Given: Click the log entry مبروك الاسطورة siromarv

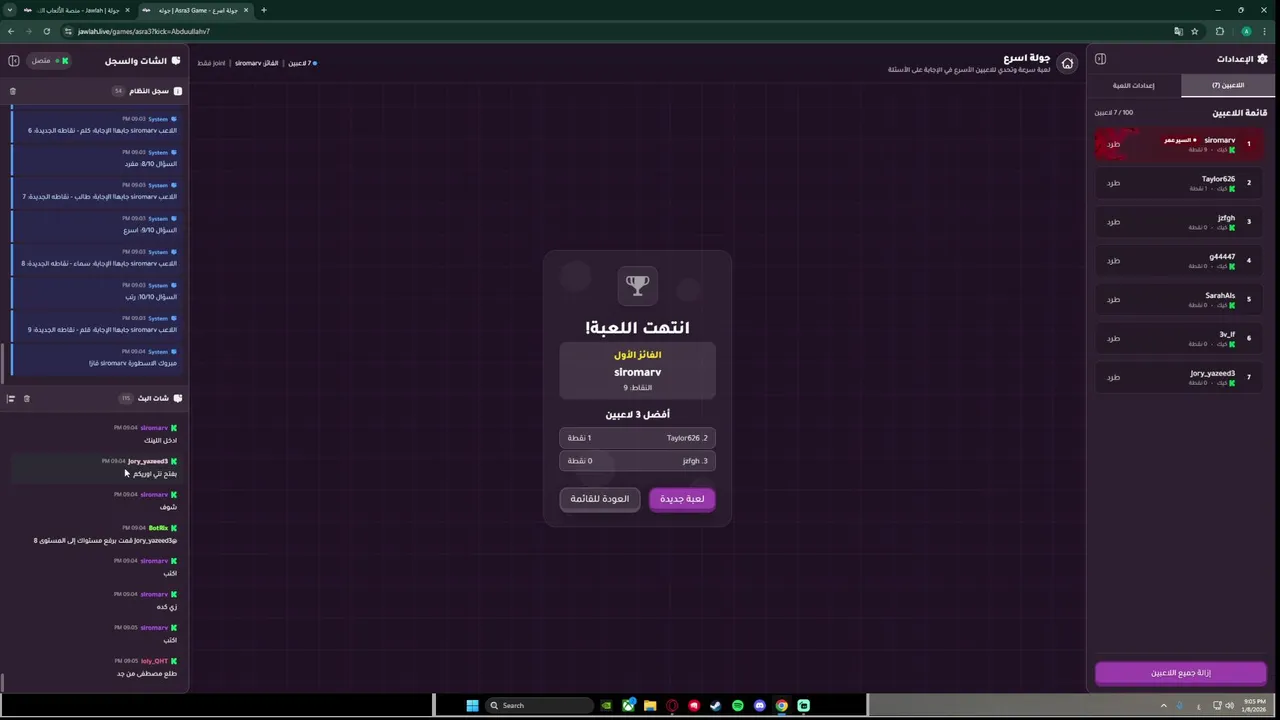Looking at the screenshot, I should (95, 358).
